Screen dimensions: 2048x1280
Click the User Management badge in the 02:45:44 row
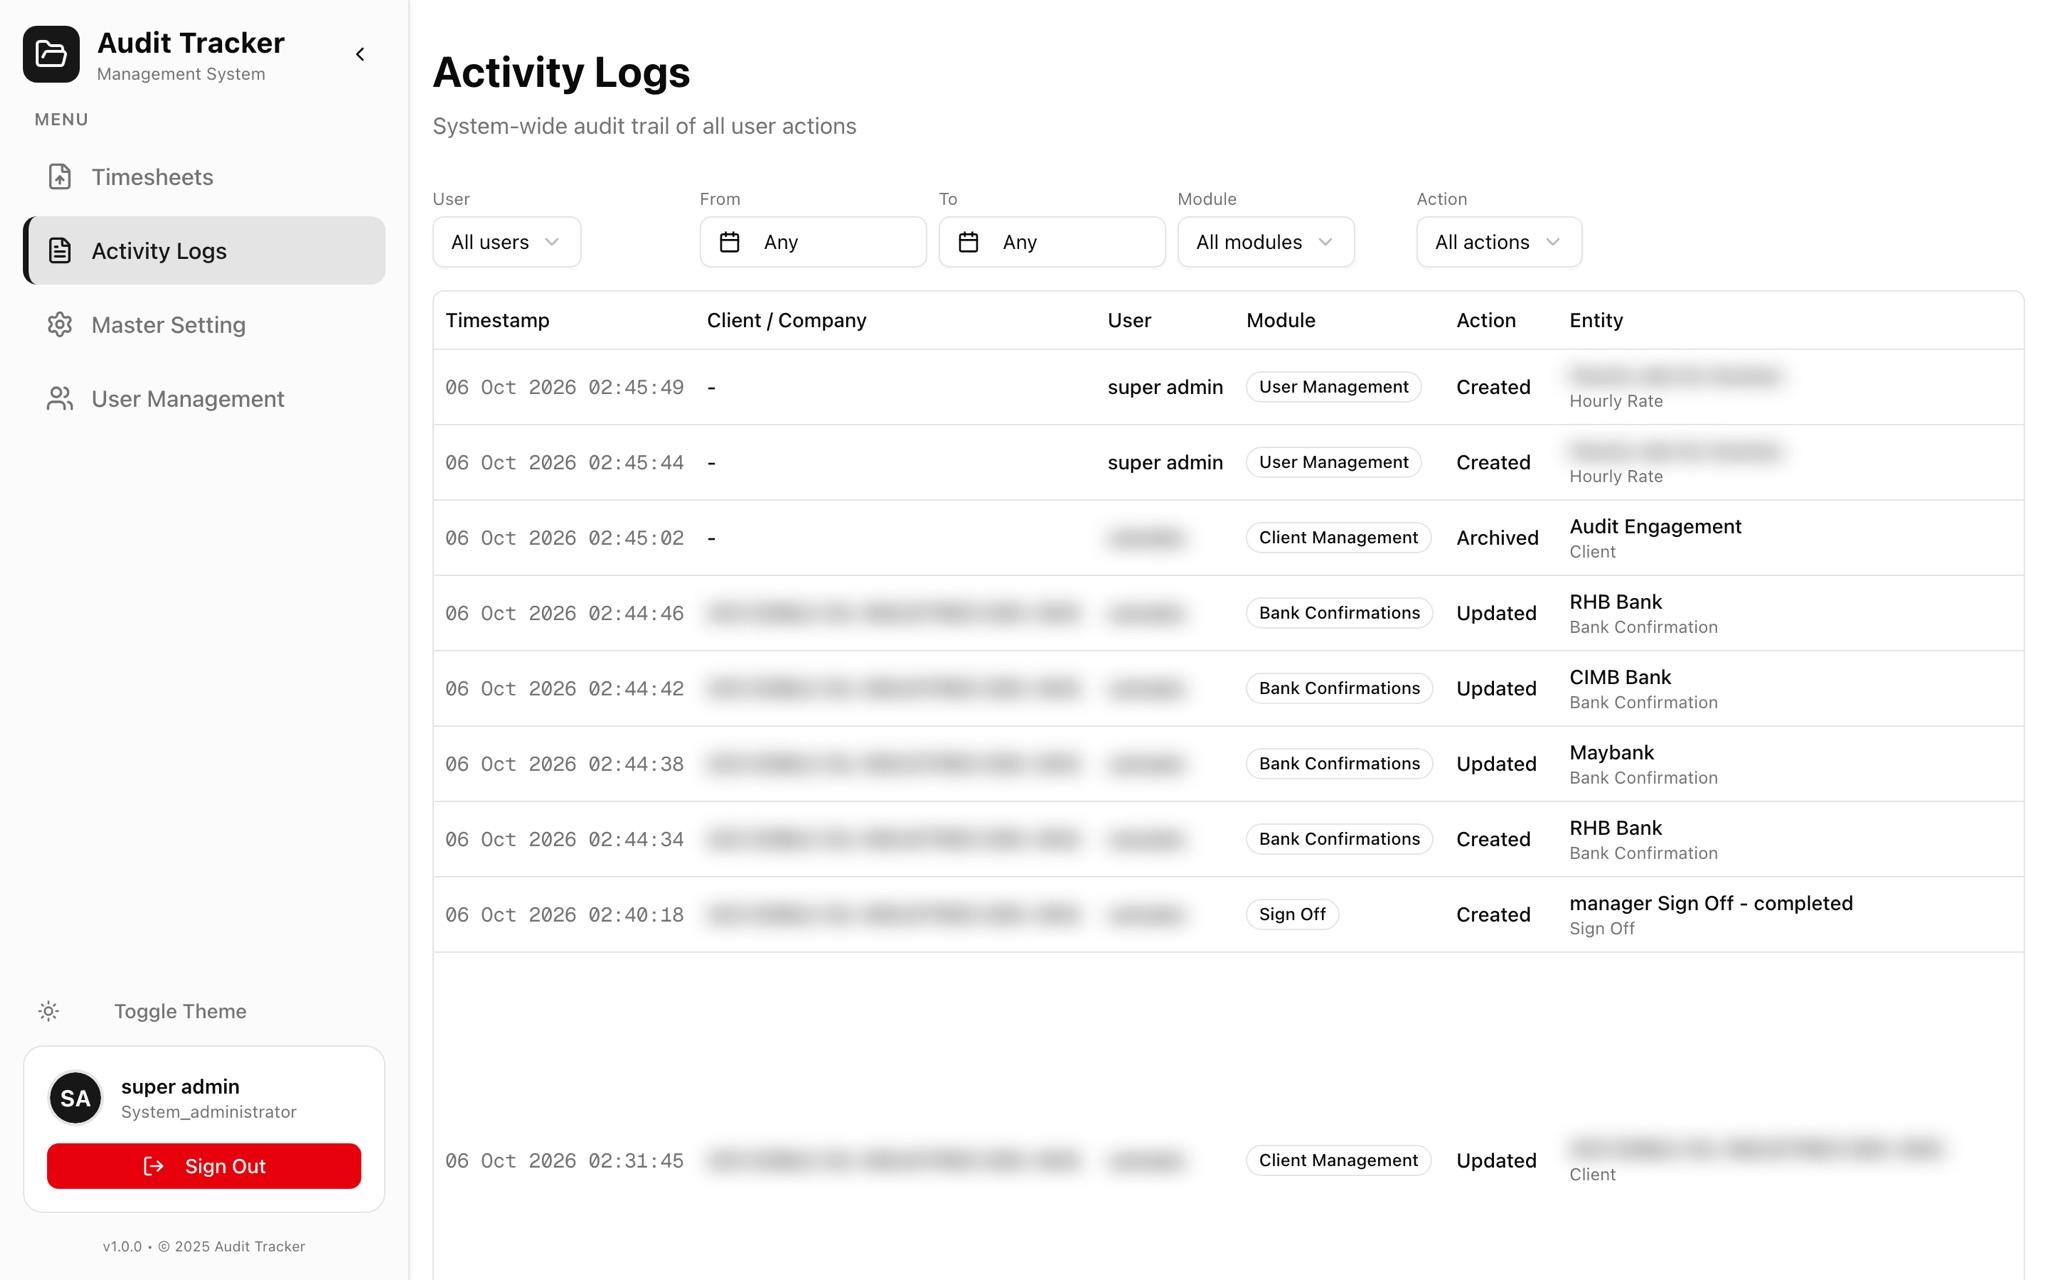(1333, 462)
